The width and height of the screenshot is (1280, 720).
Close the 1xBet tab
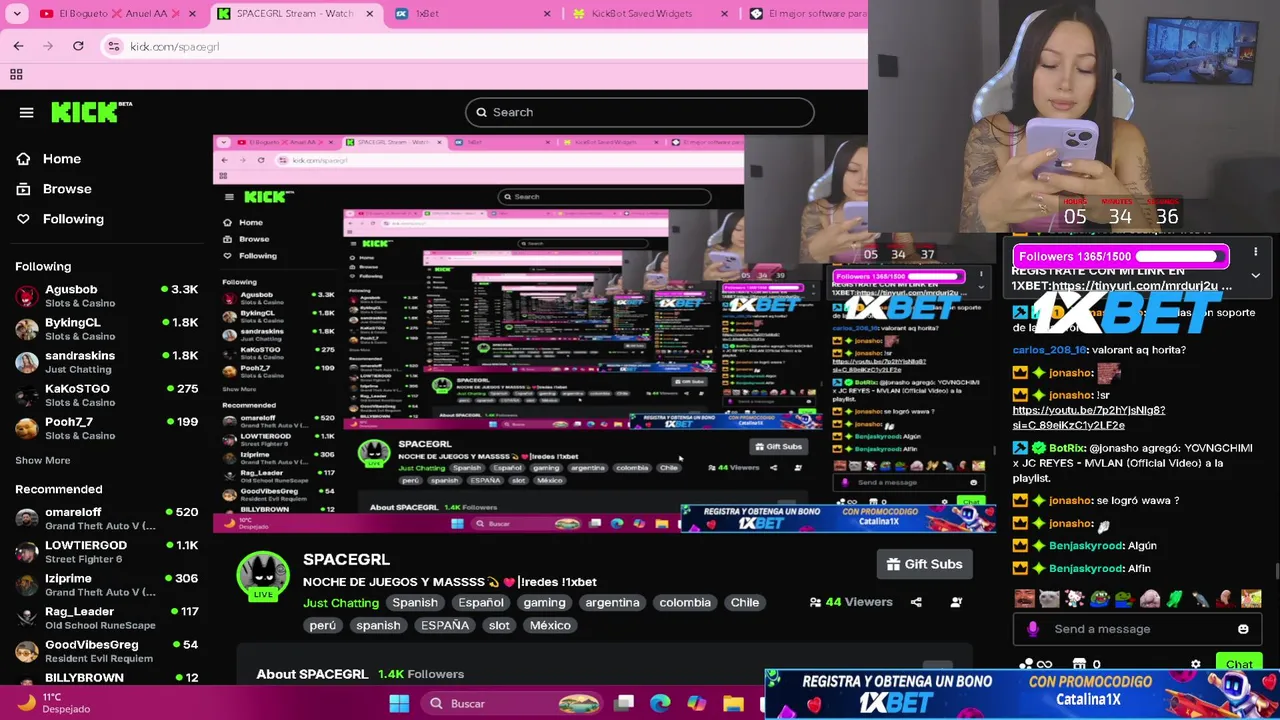[x=546, y=14]
